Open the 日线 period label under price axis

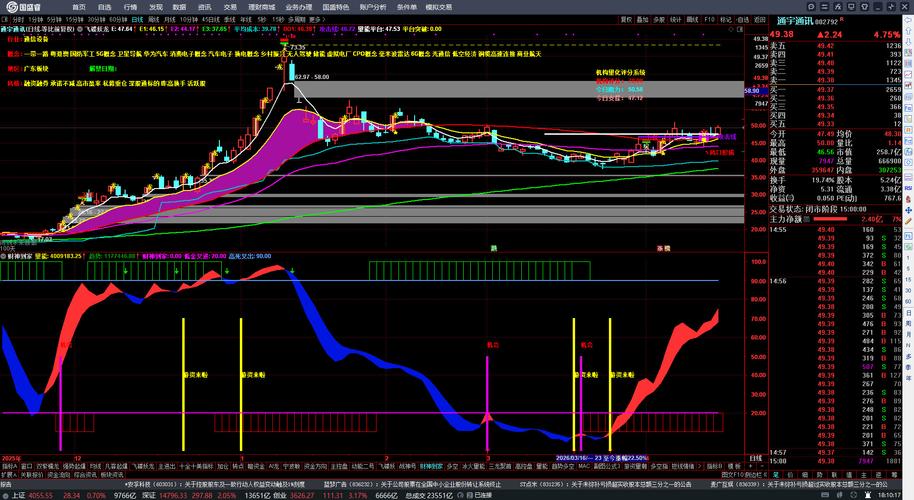point(755,459)
